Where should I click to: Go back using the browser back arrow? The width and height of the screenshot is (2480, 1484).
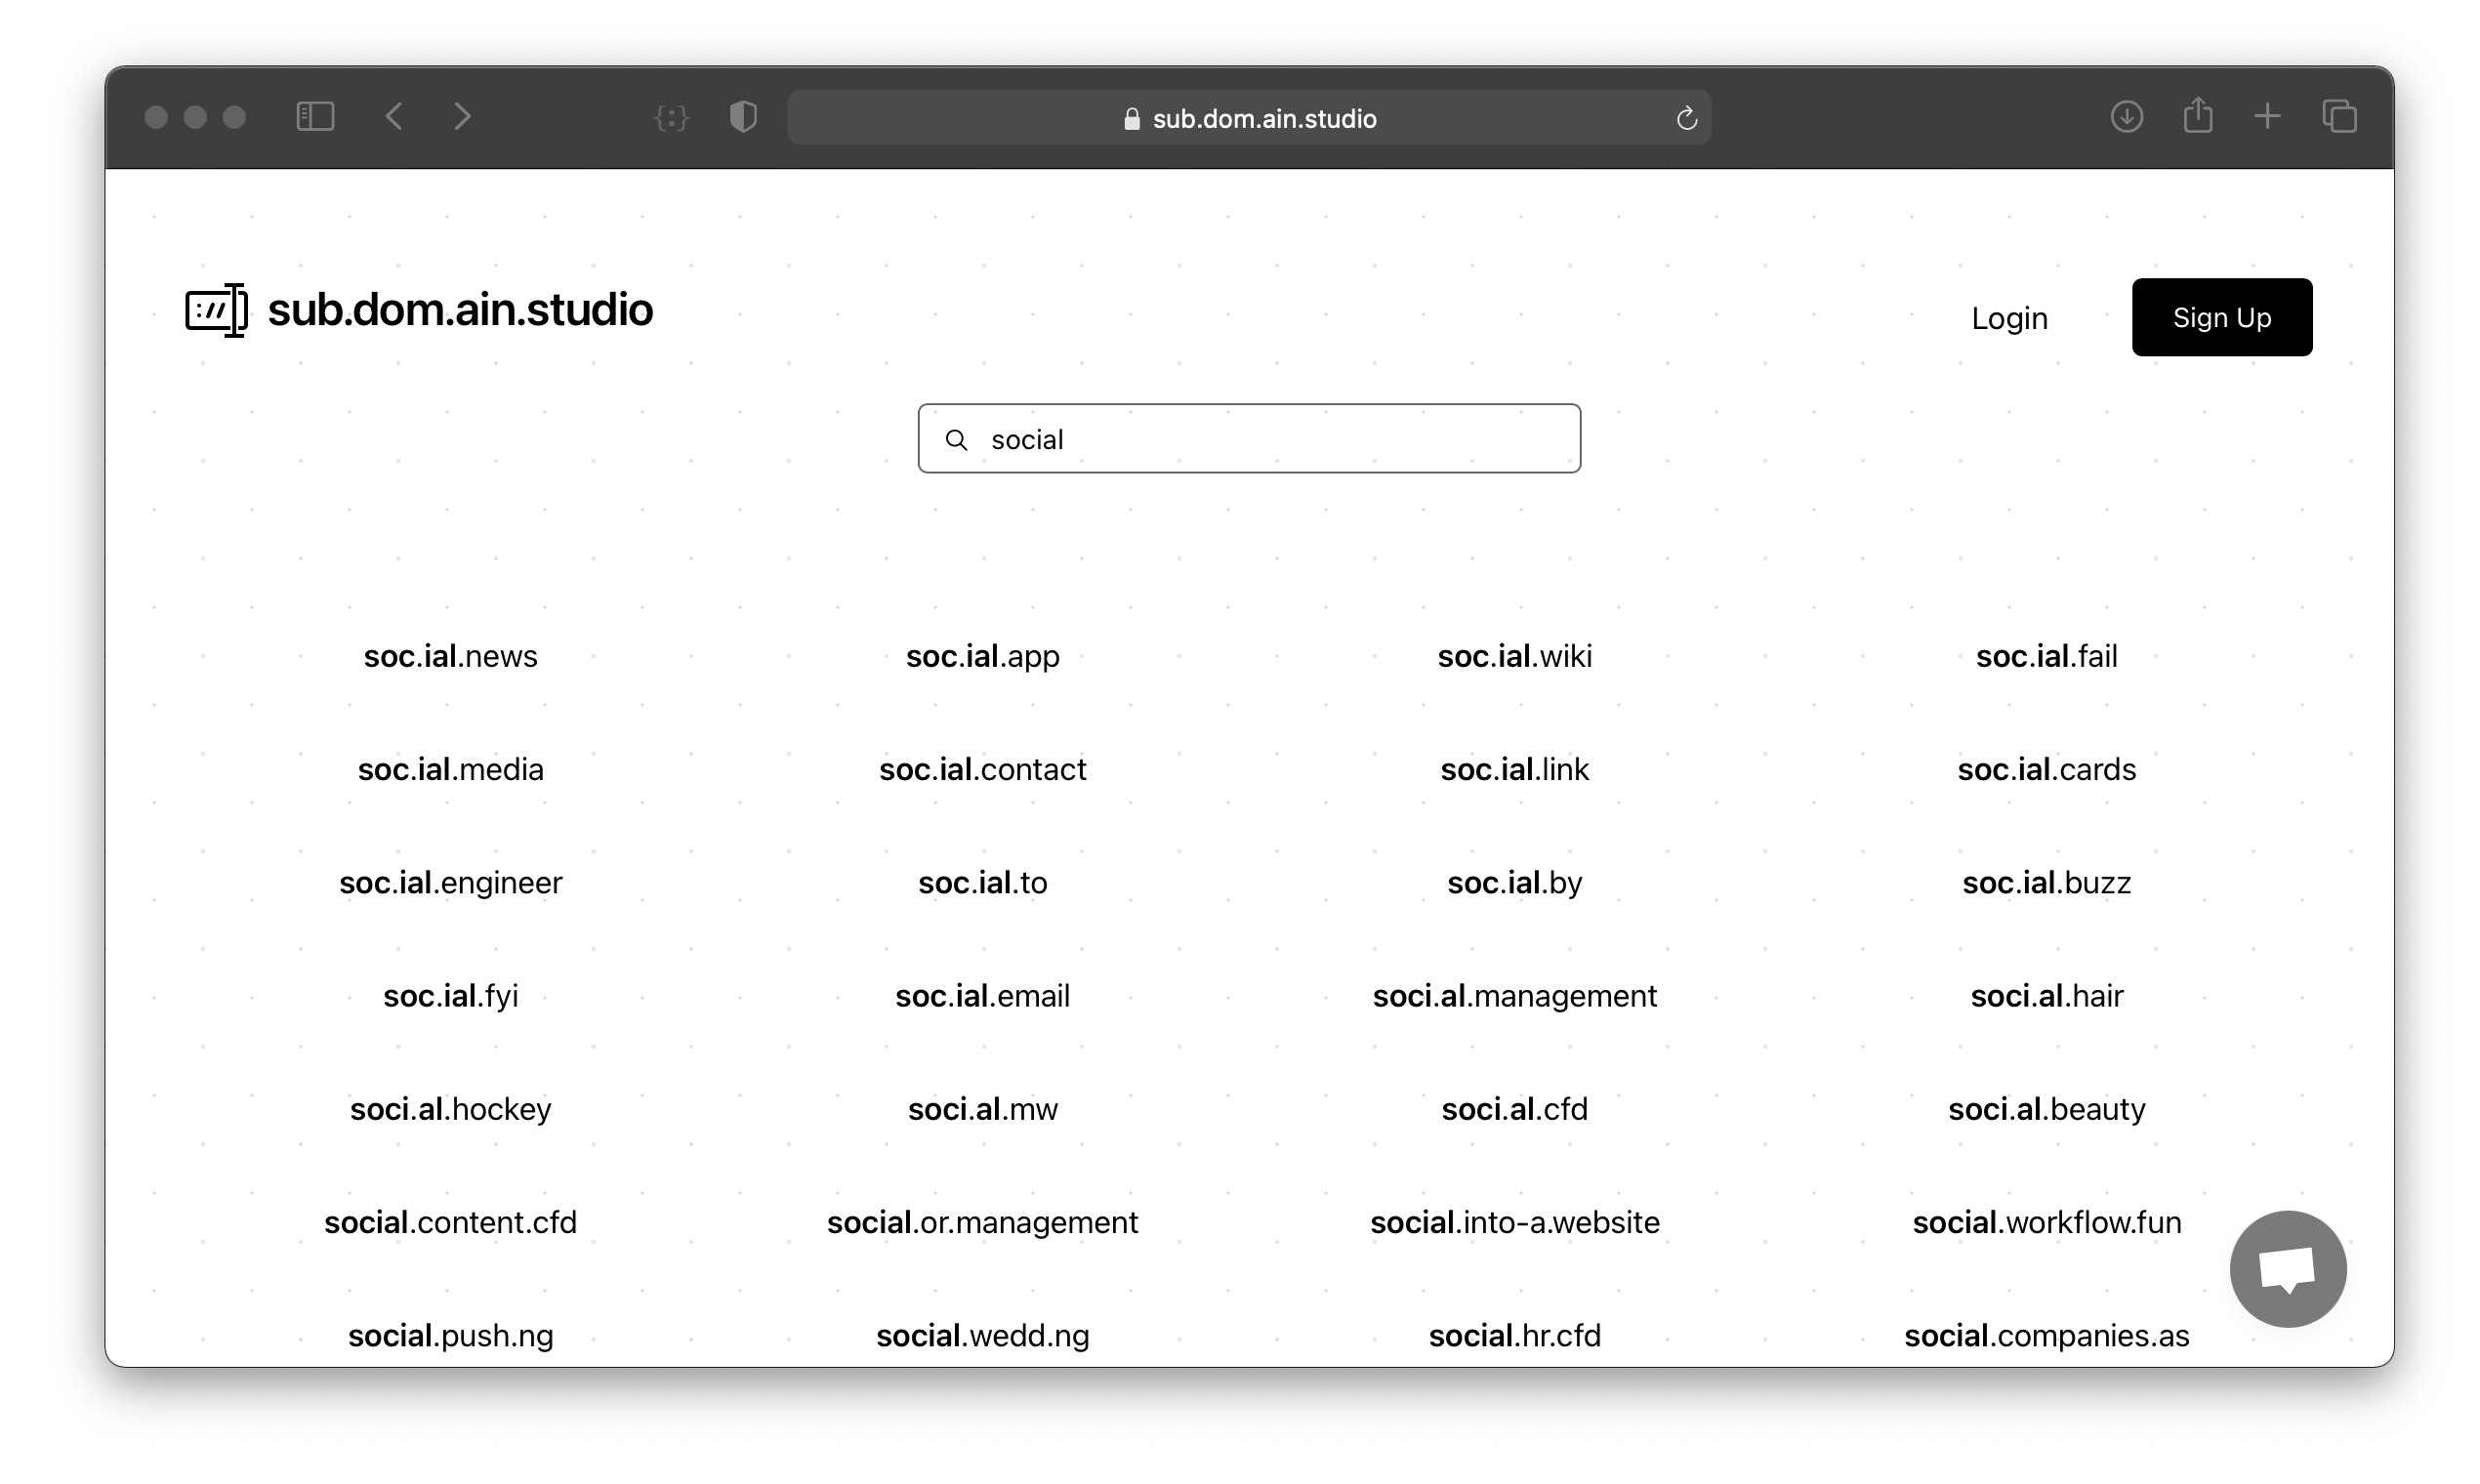pyautogui.click(x=394, y=117)
